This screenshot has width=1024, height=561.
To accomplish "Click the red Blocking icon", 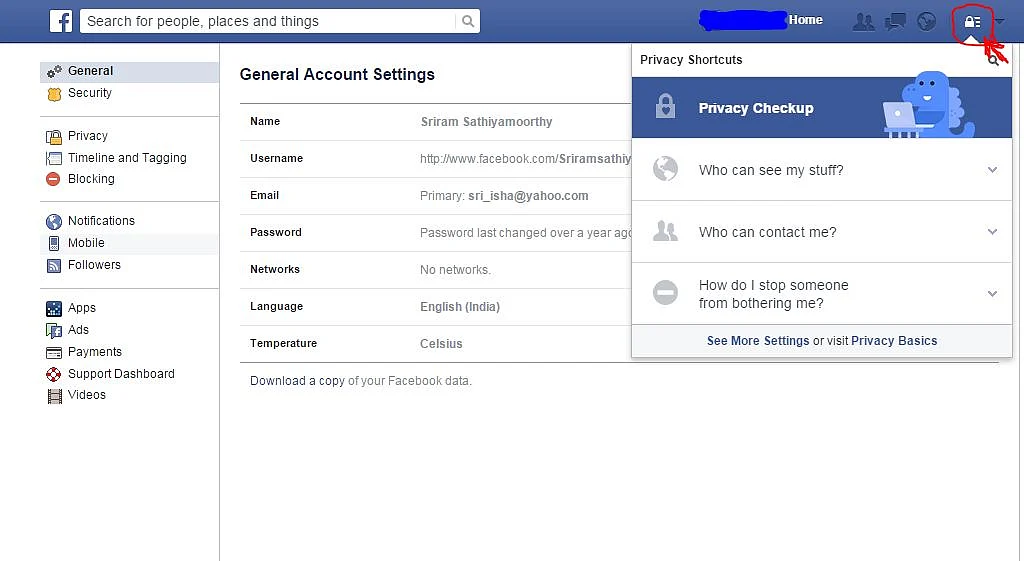I will coord(54,179).
